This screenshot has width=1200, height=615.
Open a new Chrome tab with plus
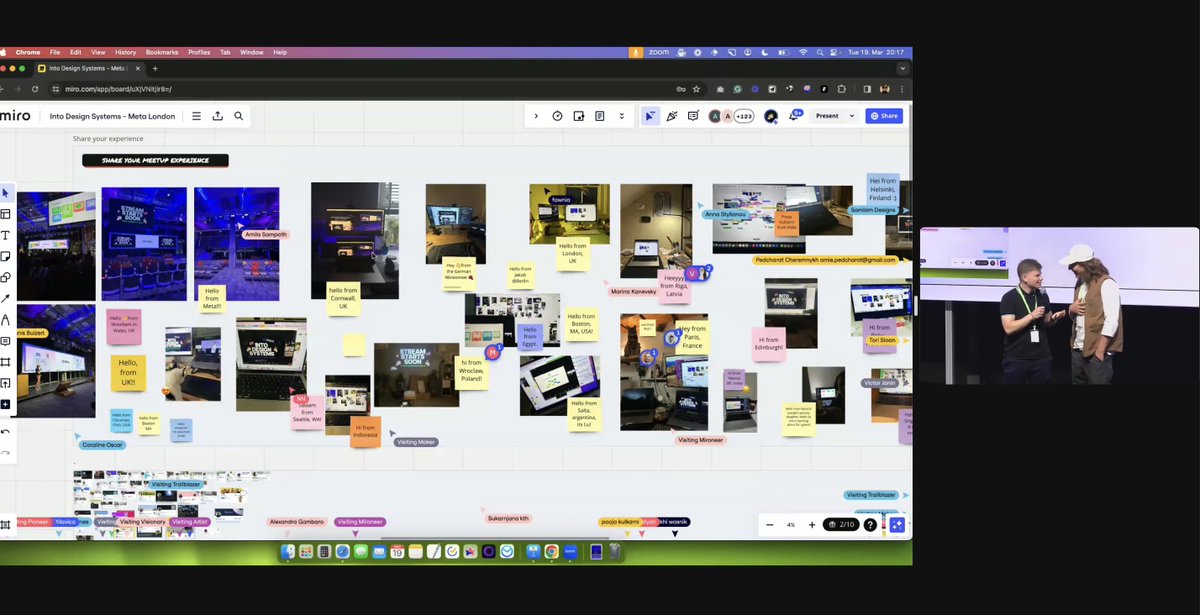155,68
